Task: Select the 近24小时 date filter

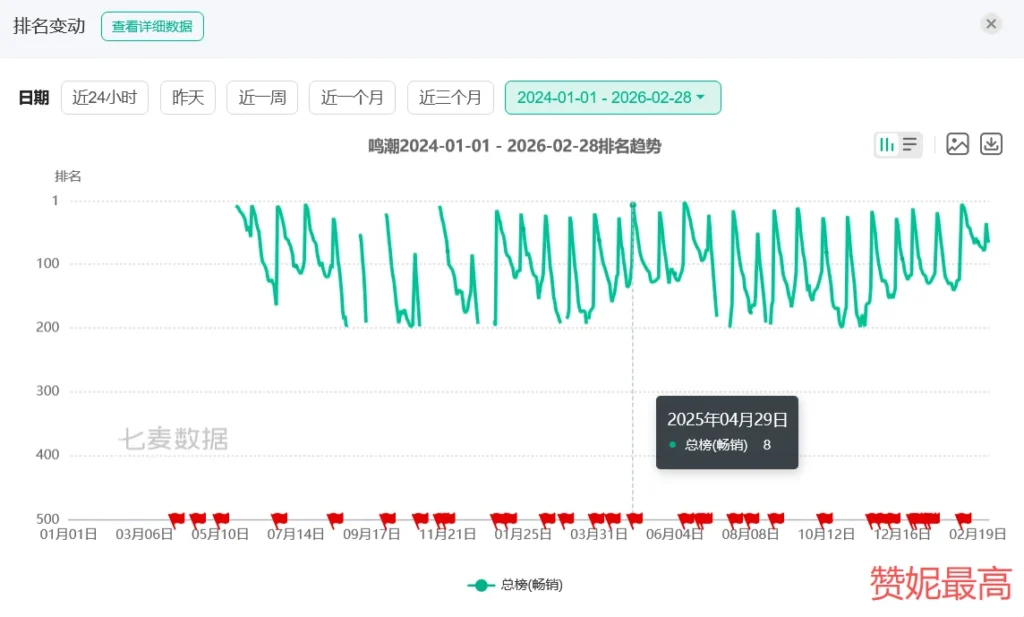Action: (x=104, y=98)
